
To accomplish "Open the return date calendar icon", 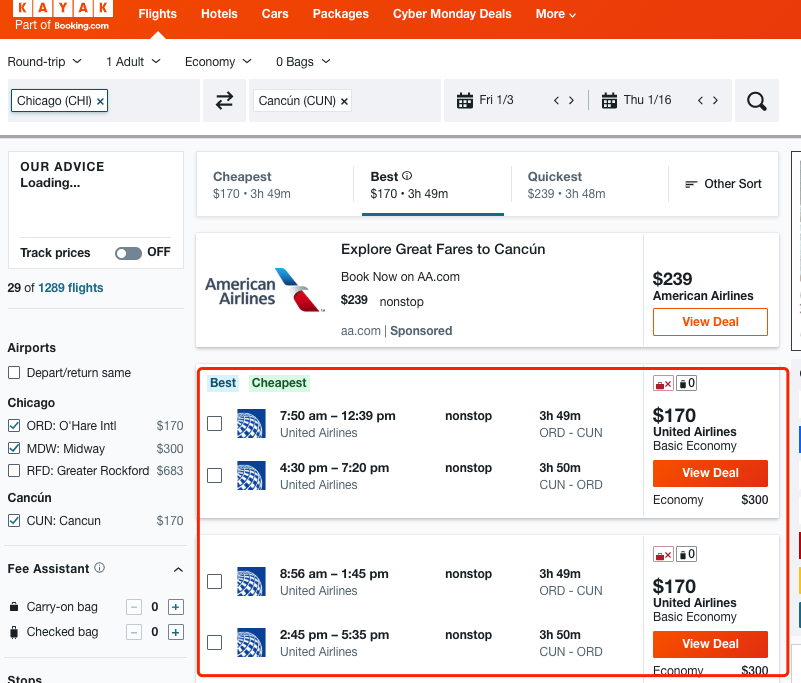I will (x=609, y=101).
